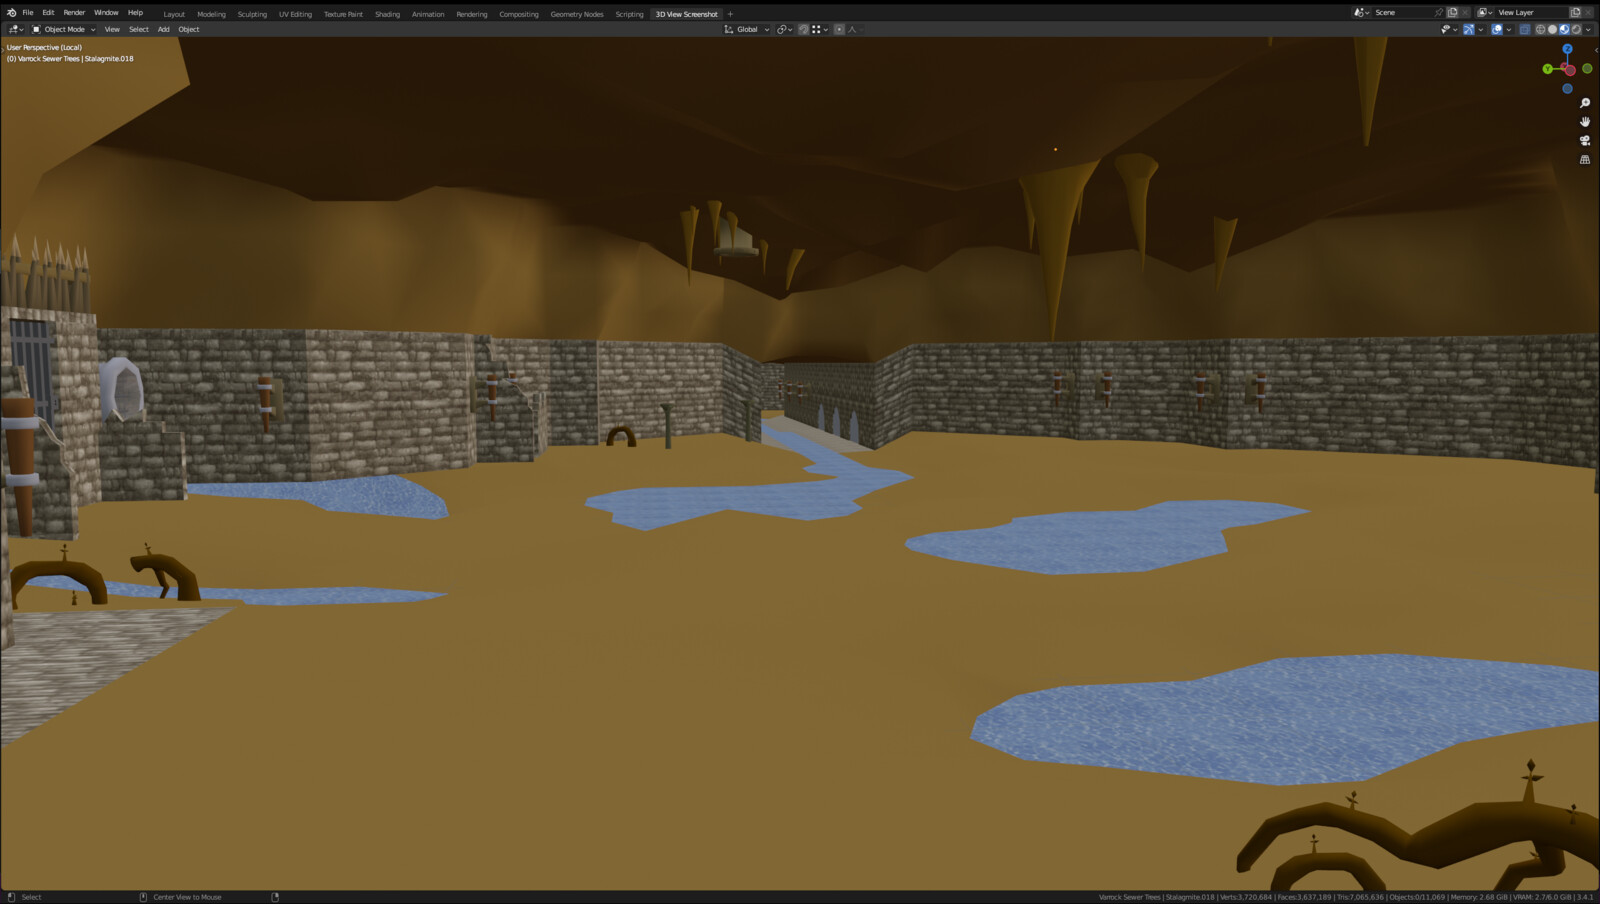Open proportional editing falloff dropdown
1600x904 pixels.
854,29
